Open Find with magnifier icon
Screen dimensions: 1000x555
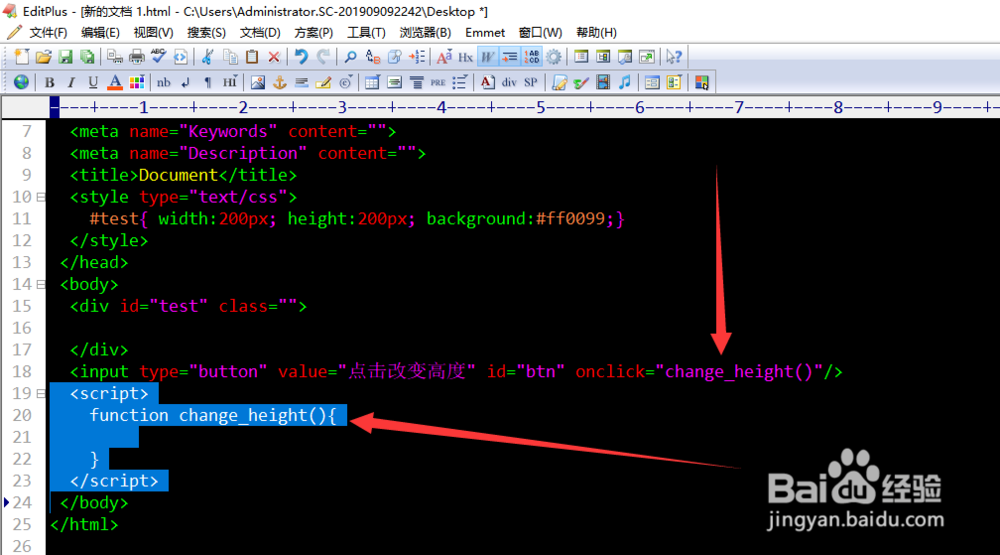tap(350, 57)
